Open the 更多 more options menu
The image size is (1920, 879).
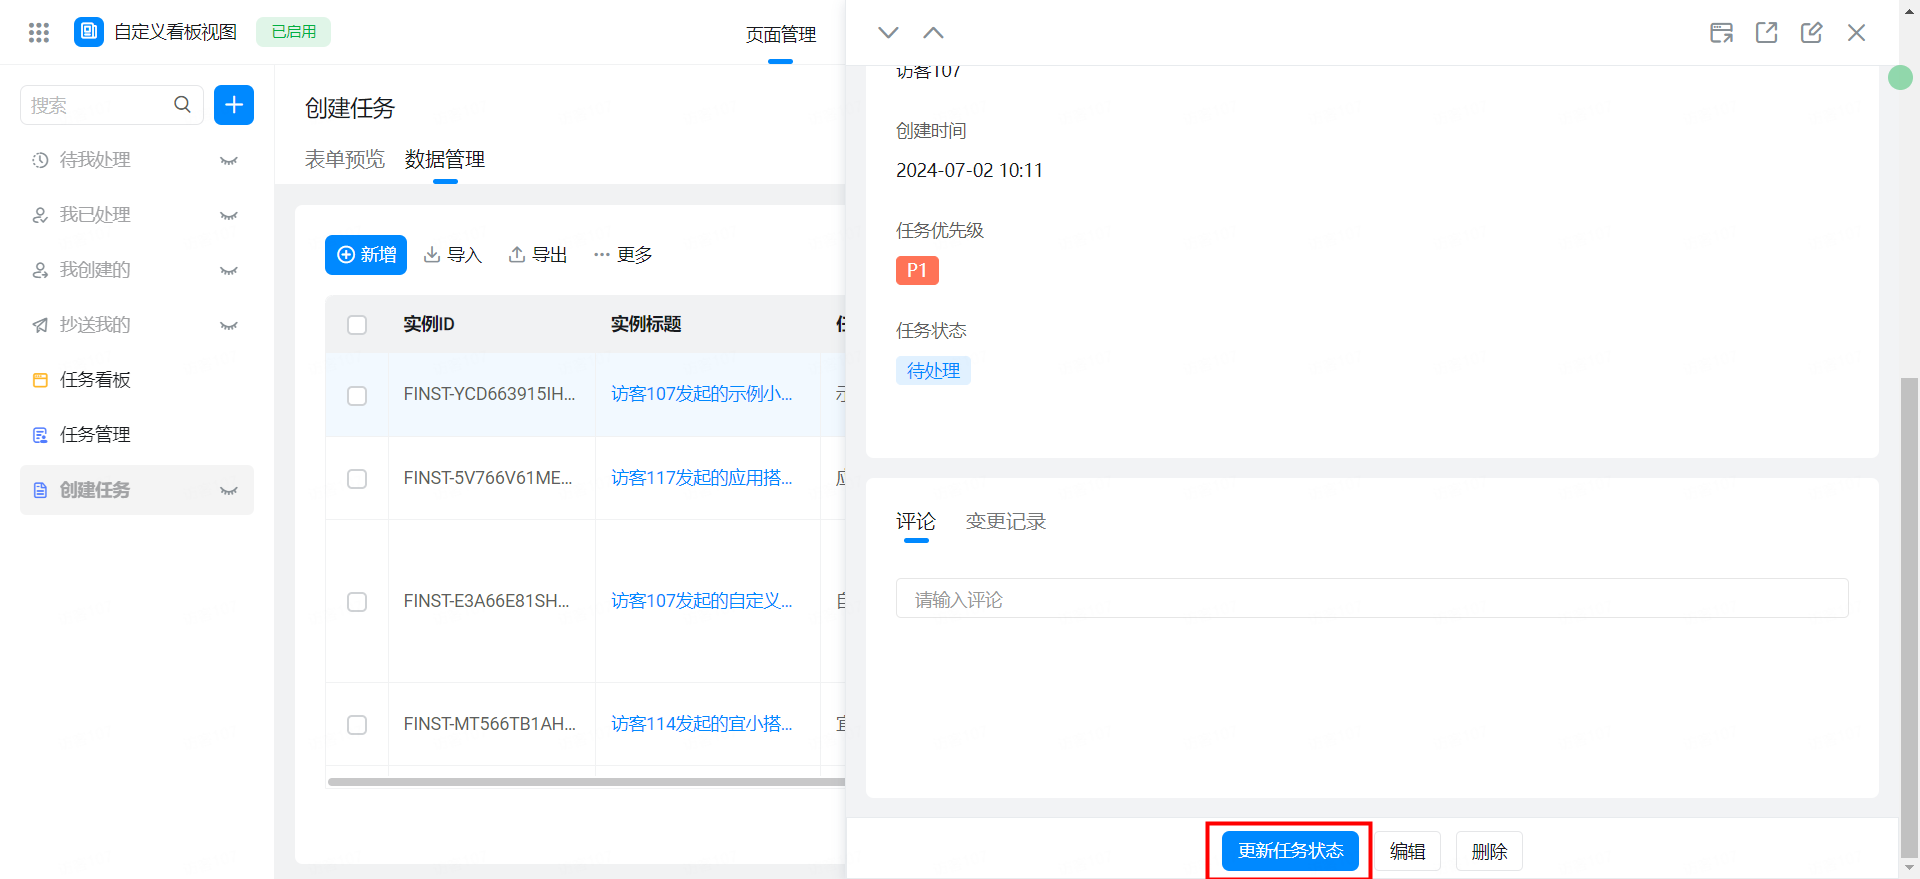pyautogui.click(x=623, y=255)
